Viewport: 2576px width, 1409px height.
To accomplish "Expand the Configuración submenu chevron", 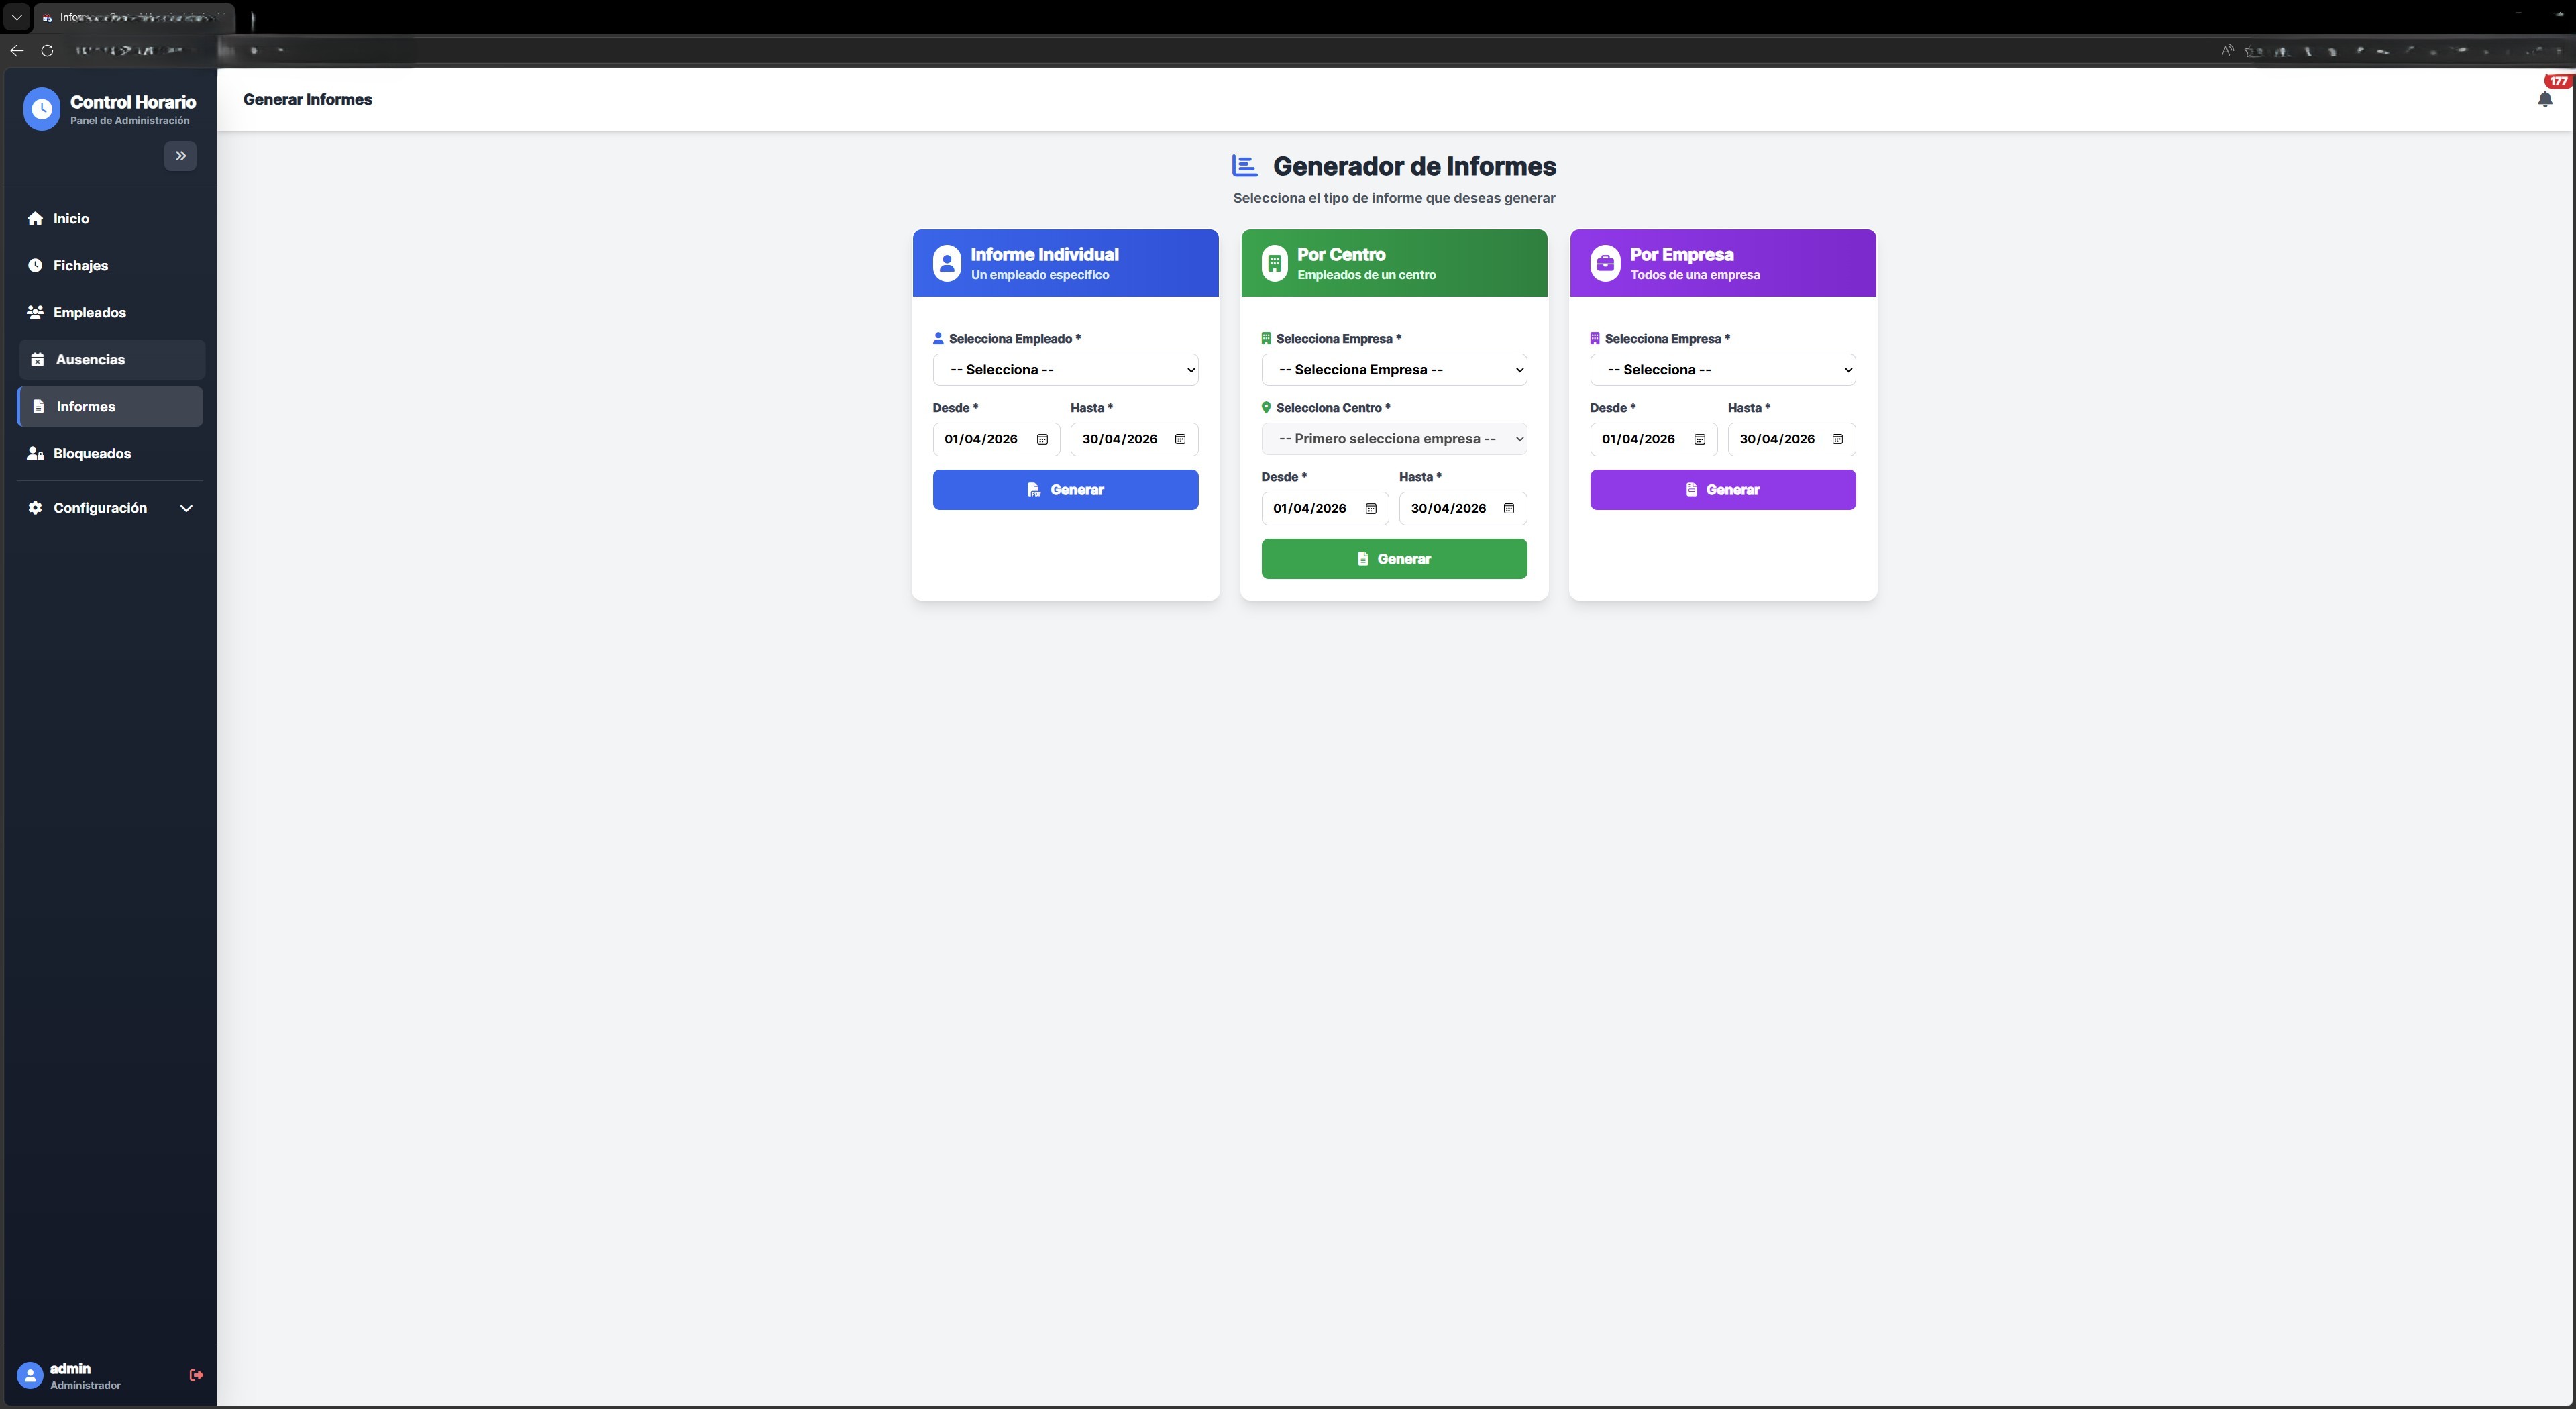I will (186, 508).
